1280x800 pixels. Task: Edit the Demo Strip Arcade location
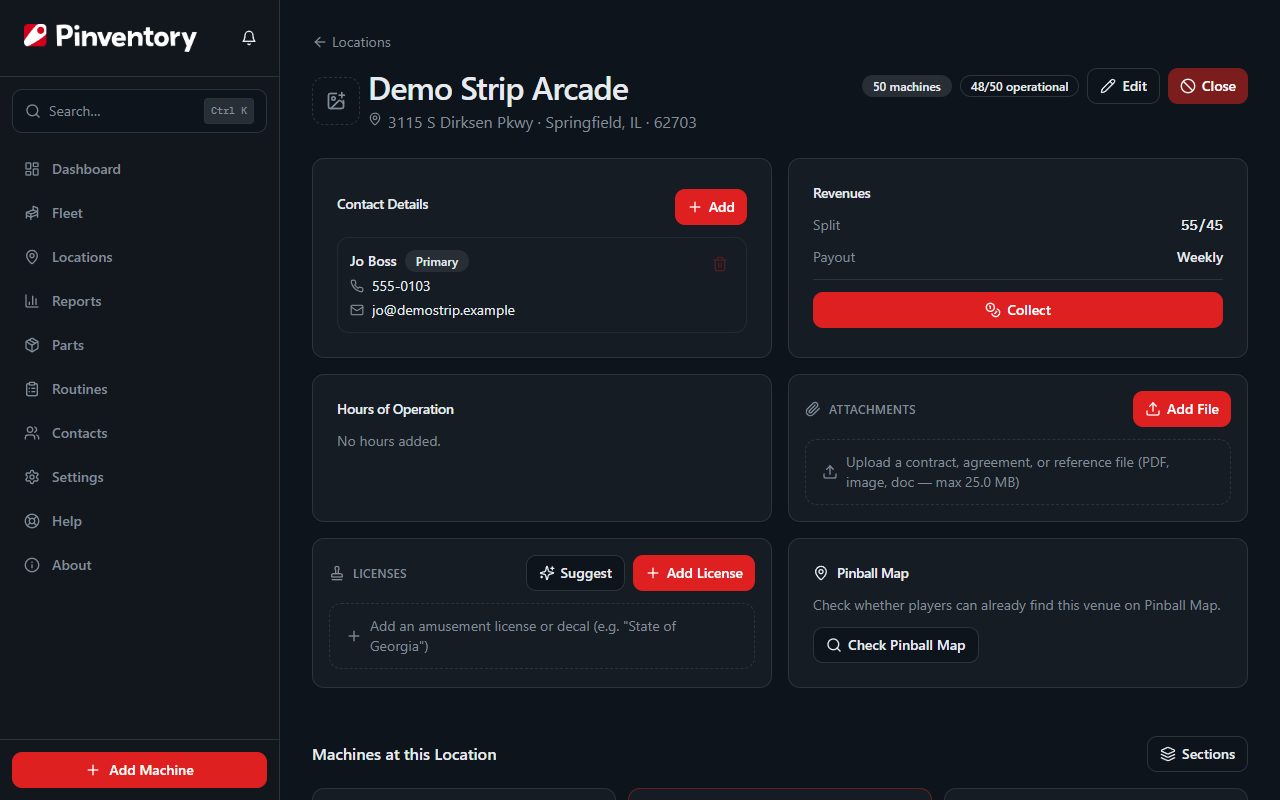click(1123, 86)
